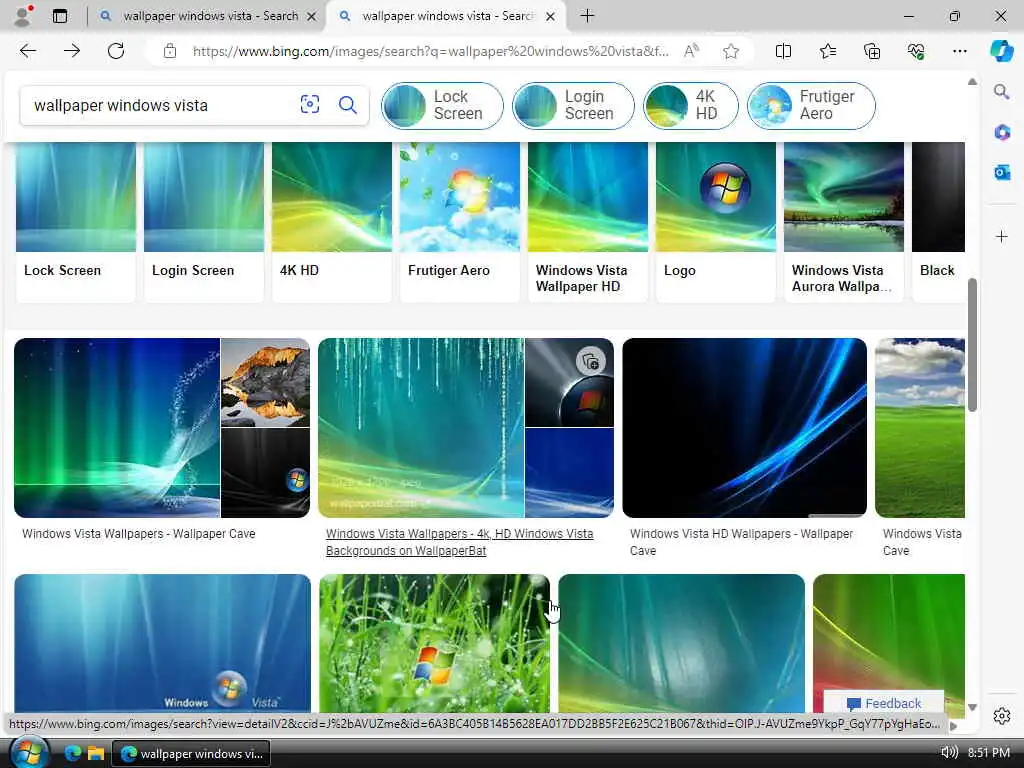Click the page vertical scrollbar thumb
Image resolution: width=1024 pixels, height=768 pixels.
click(972, 345)
